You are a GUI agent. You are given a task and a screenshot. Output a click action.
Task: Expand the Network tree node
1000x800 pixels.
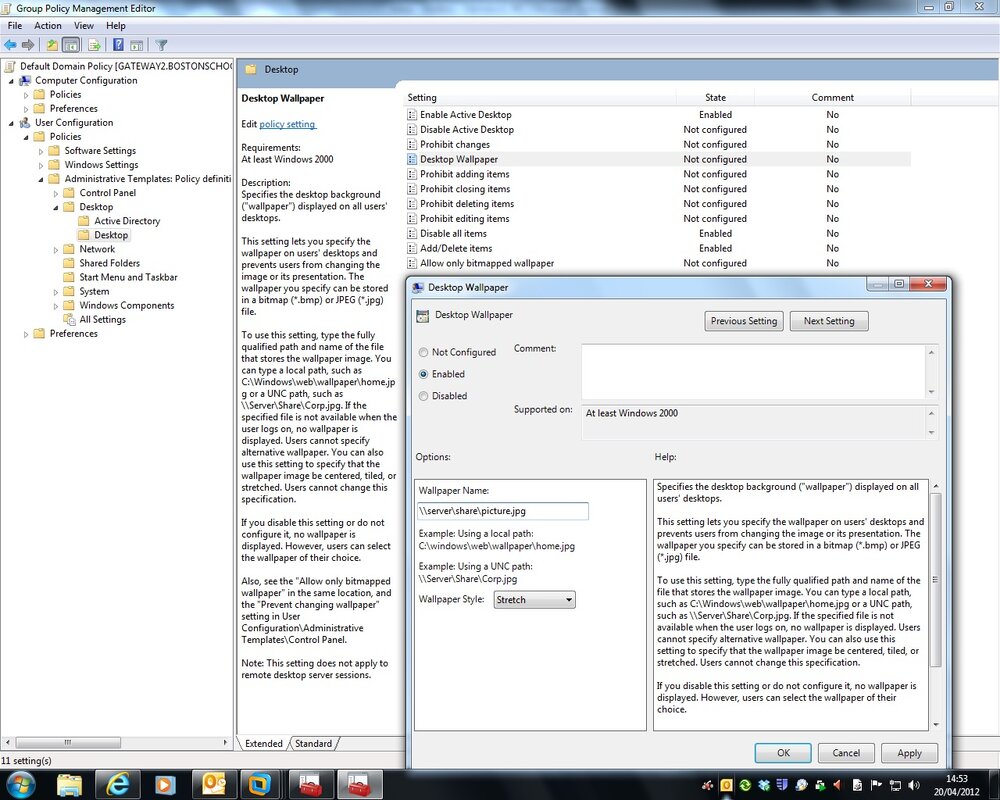pyautogui.click(x=55, y=249)
